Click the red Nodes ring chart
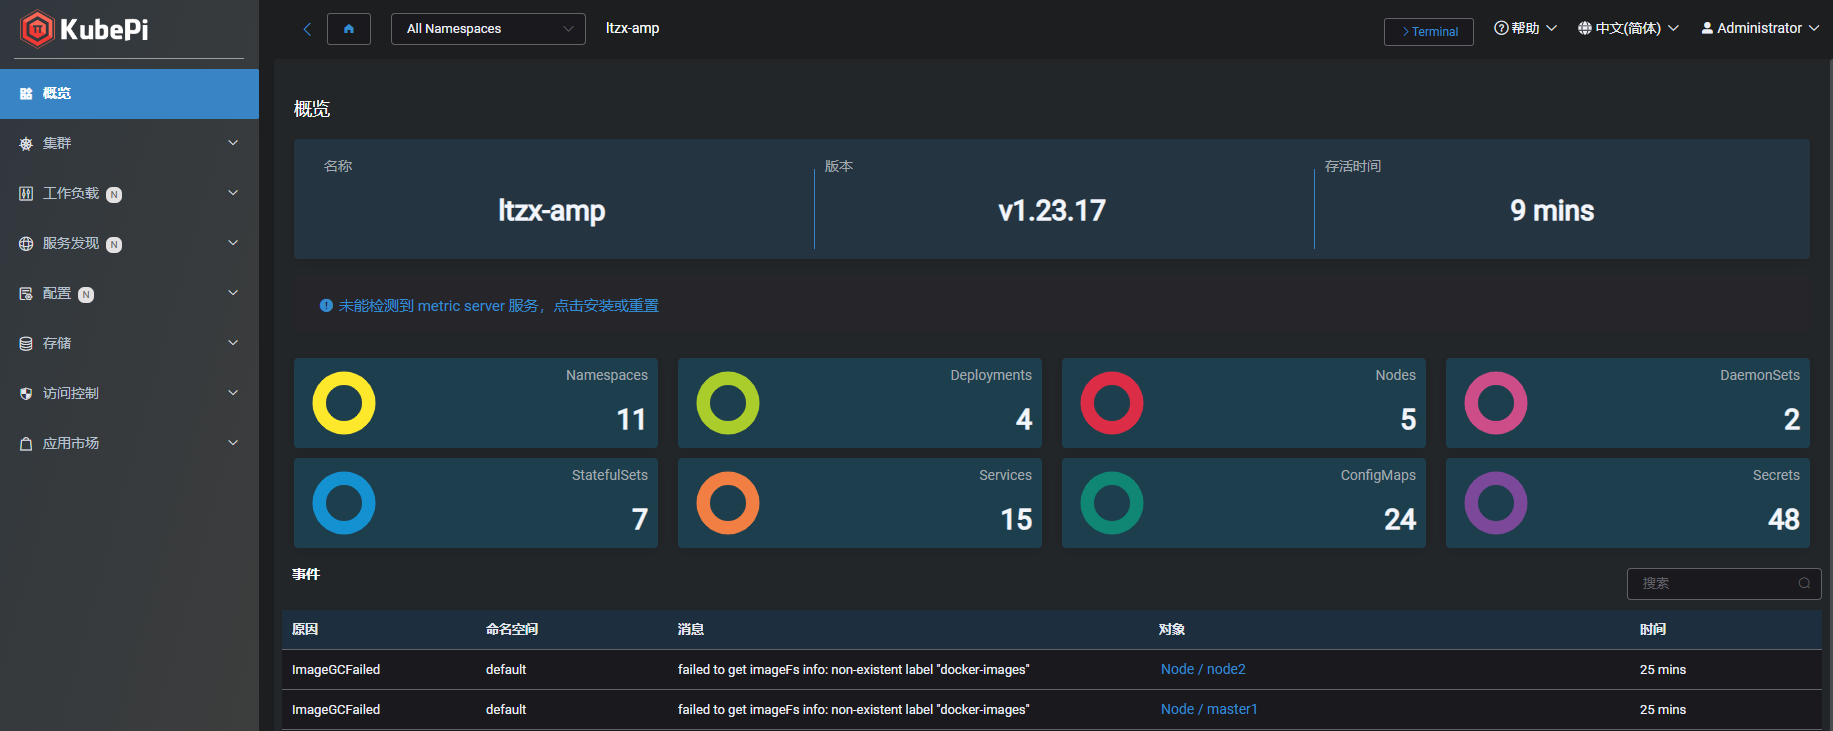Screen dimensions: 1833x731 (1112, 403)
